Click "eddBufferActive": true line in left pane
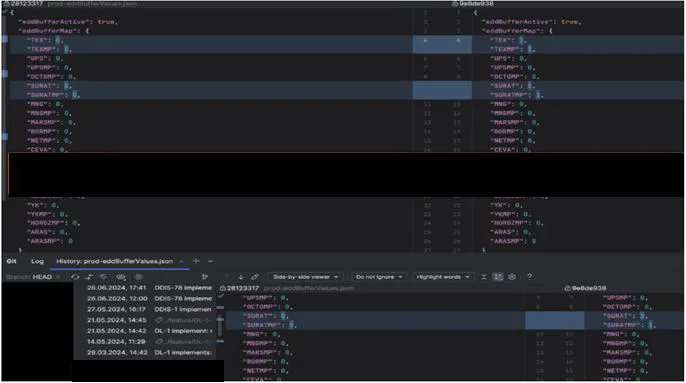 pyautogui.click(x=68, y=22)
